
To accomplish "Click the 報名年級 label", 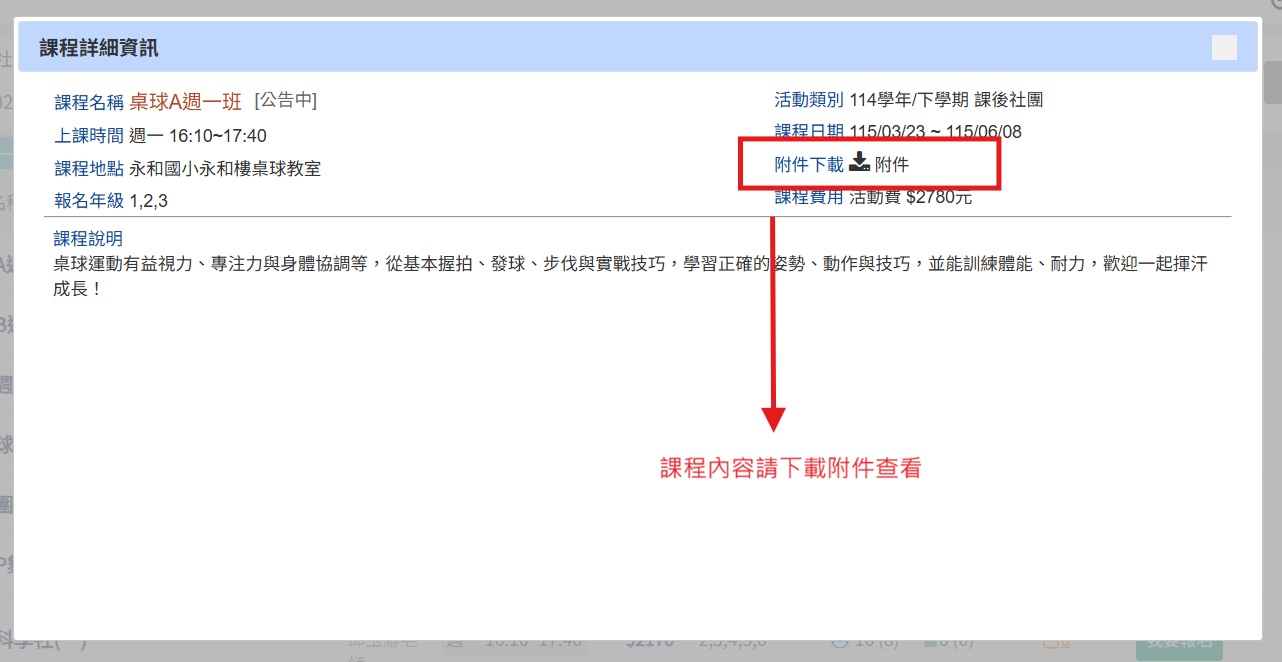I will click(89, 201).
